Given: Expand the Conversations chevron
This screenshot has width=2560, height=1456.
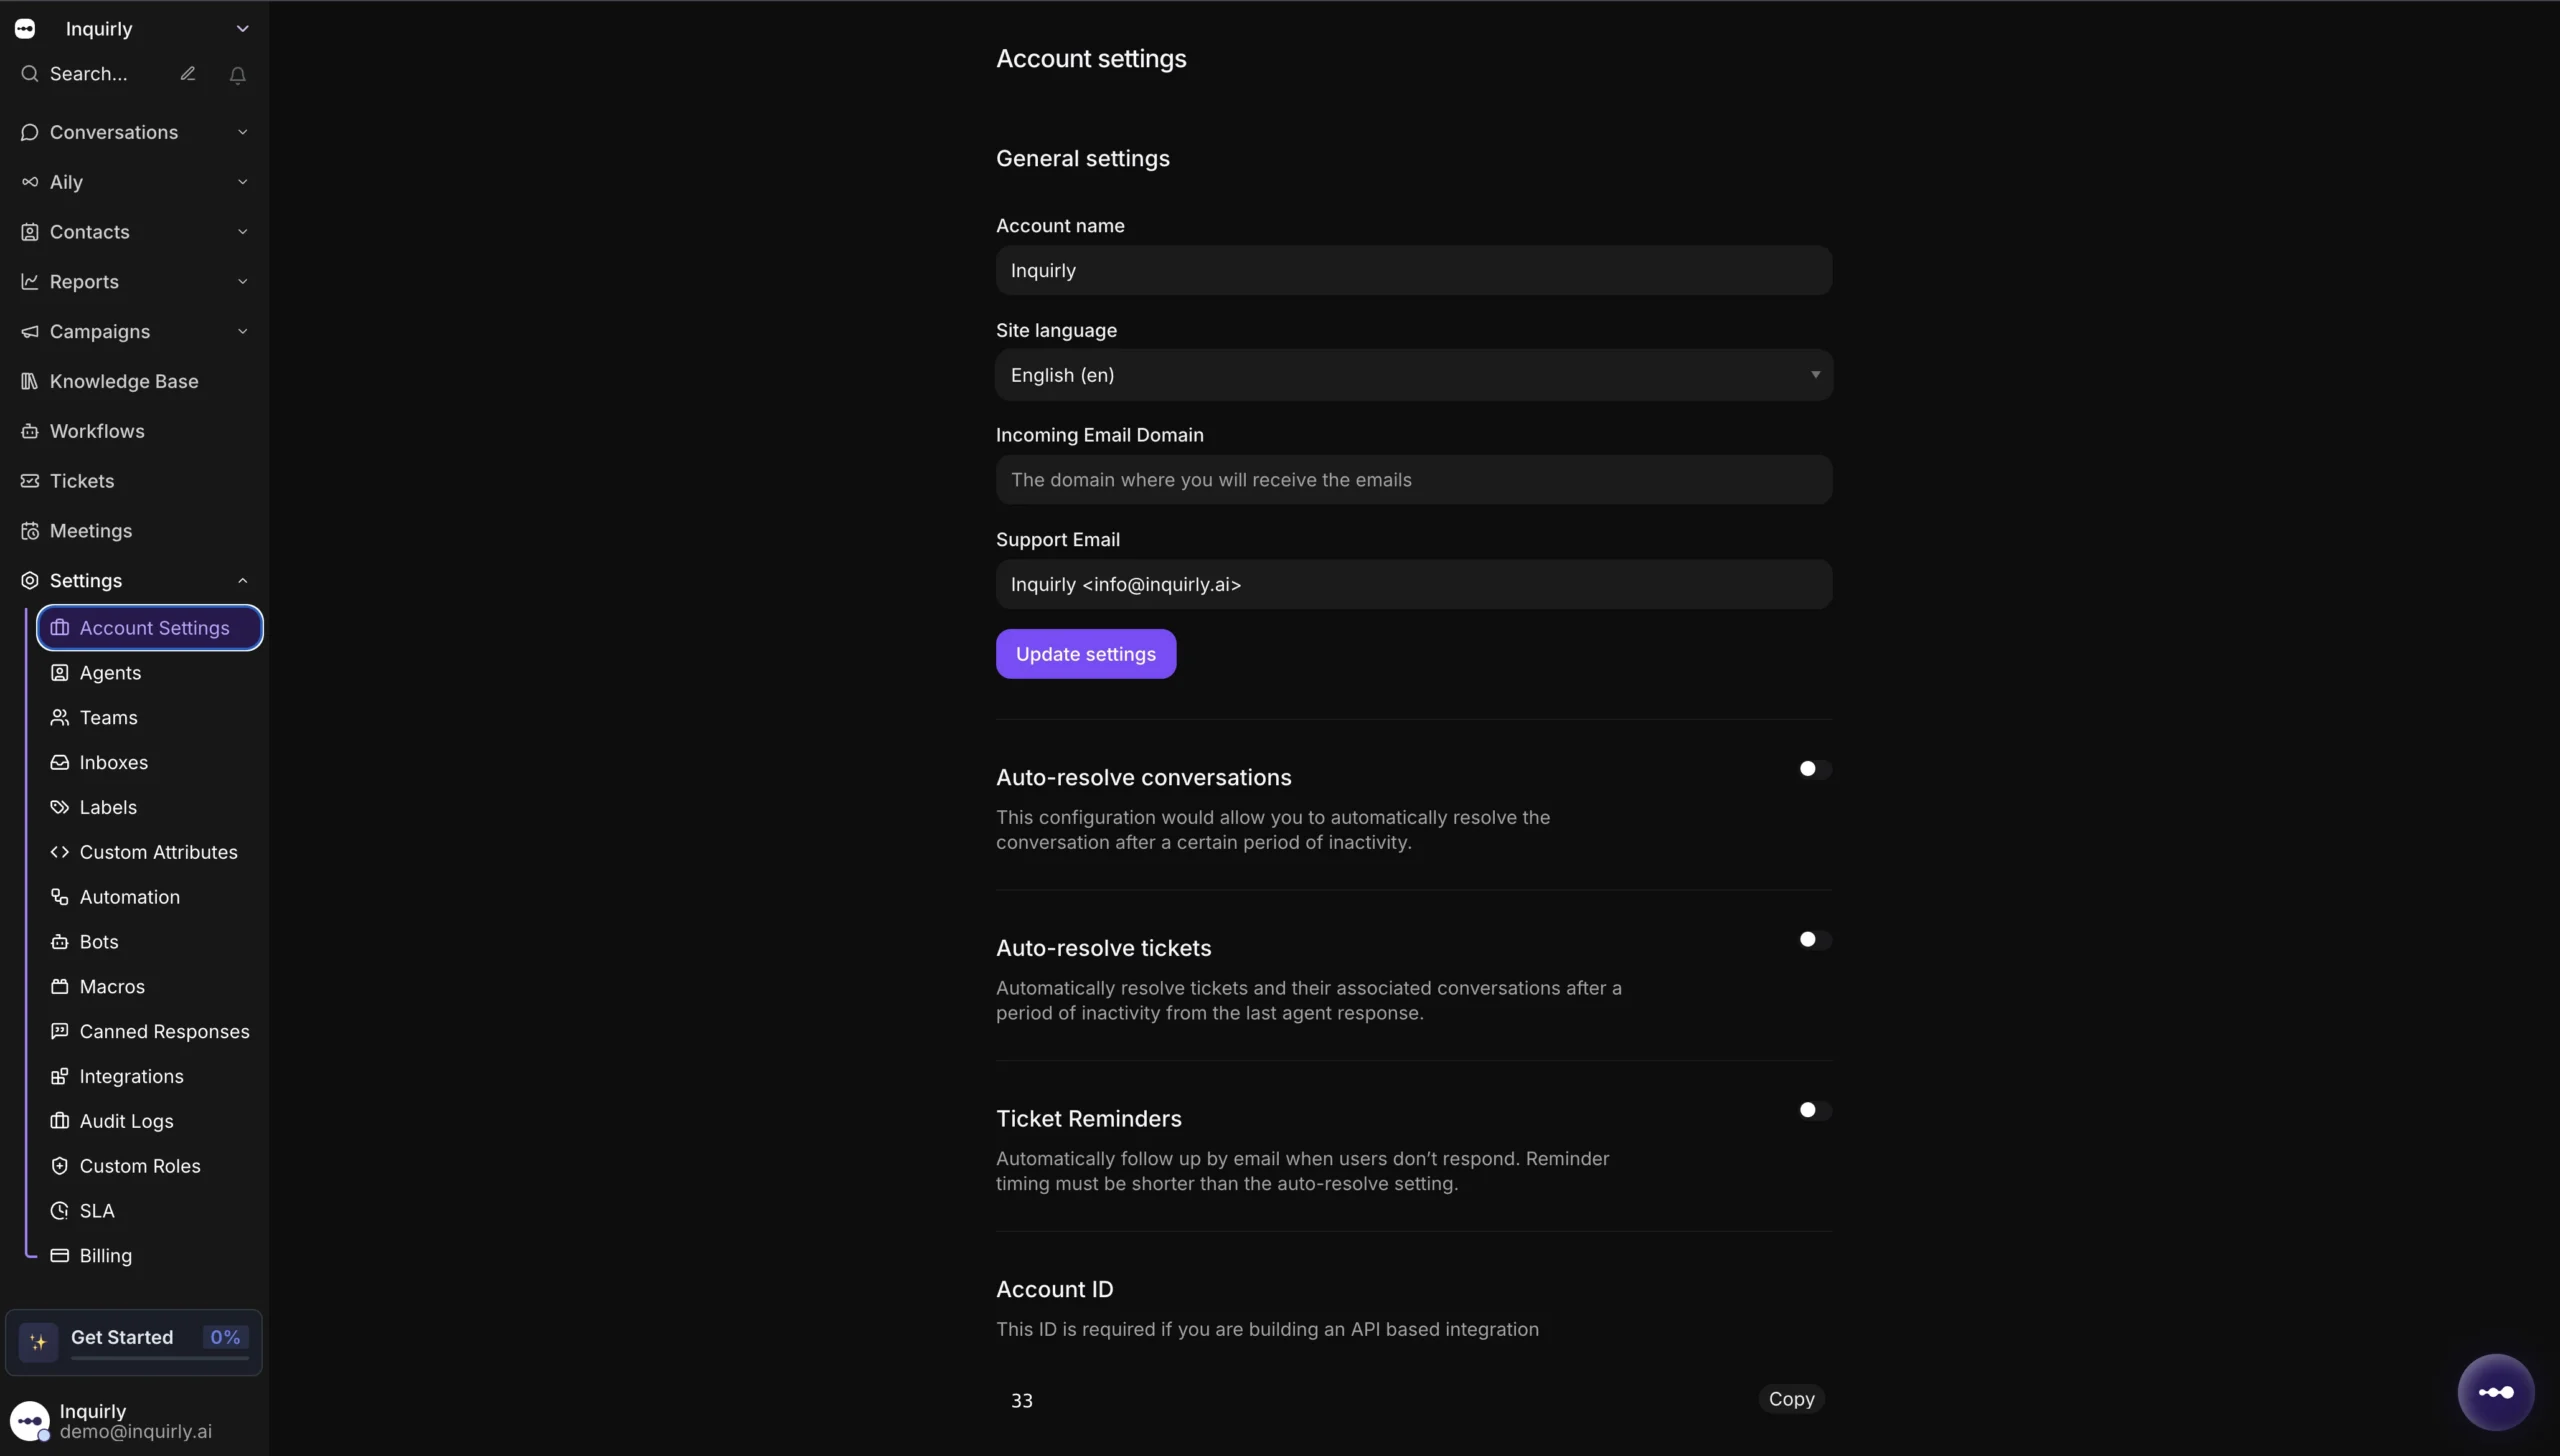Looking at the screenshot, I should 242,132.
